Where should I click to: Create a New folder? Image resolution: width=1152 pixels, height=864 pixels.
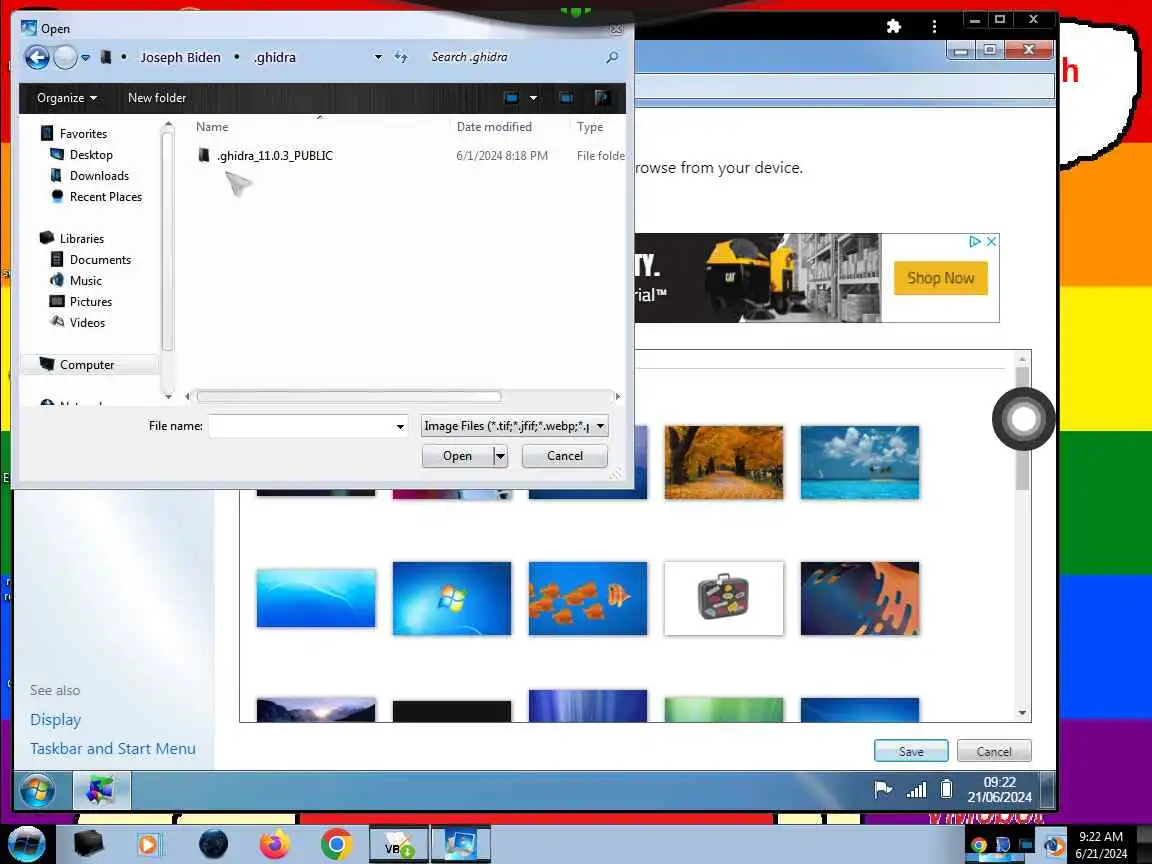pyautogui.click(x=156, y=98)
